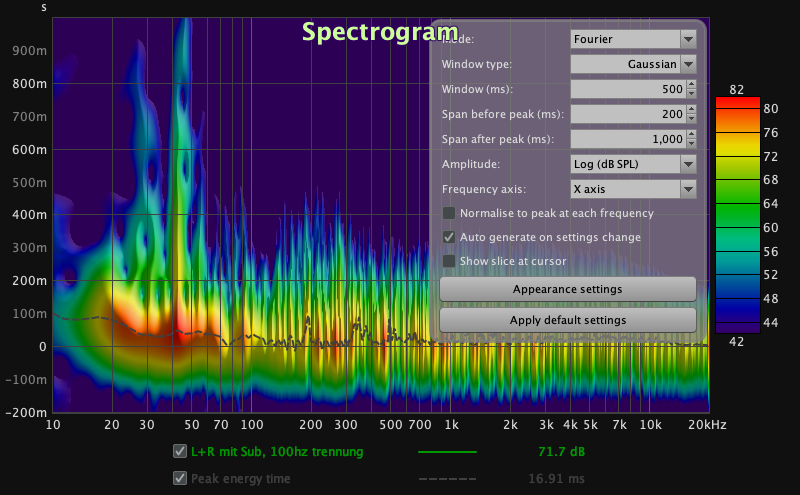Enable Normalise to peak at each frequency
Viewport: 800px width, 495px height.
pyautogui.click(x=449, y=213)
